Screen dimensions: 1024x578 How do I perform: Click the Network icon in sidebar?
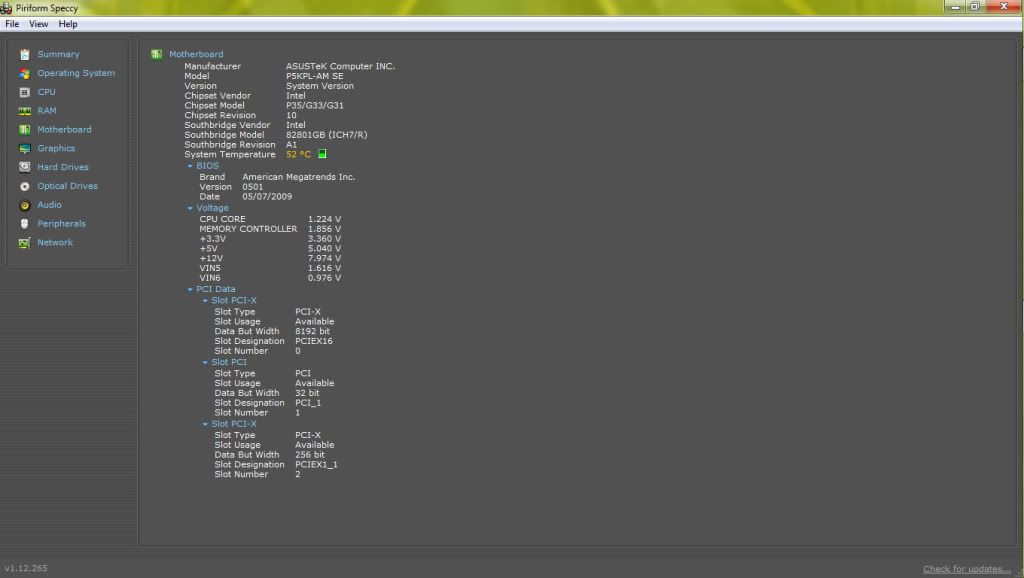click(x=25, y=243)
